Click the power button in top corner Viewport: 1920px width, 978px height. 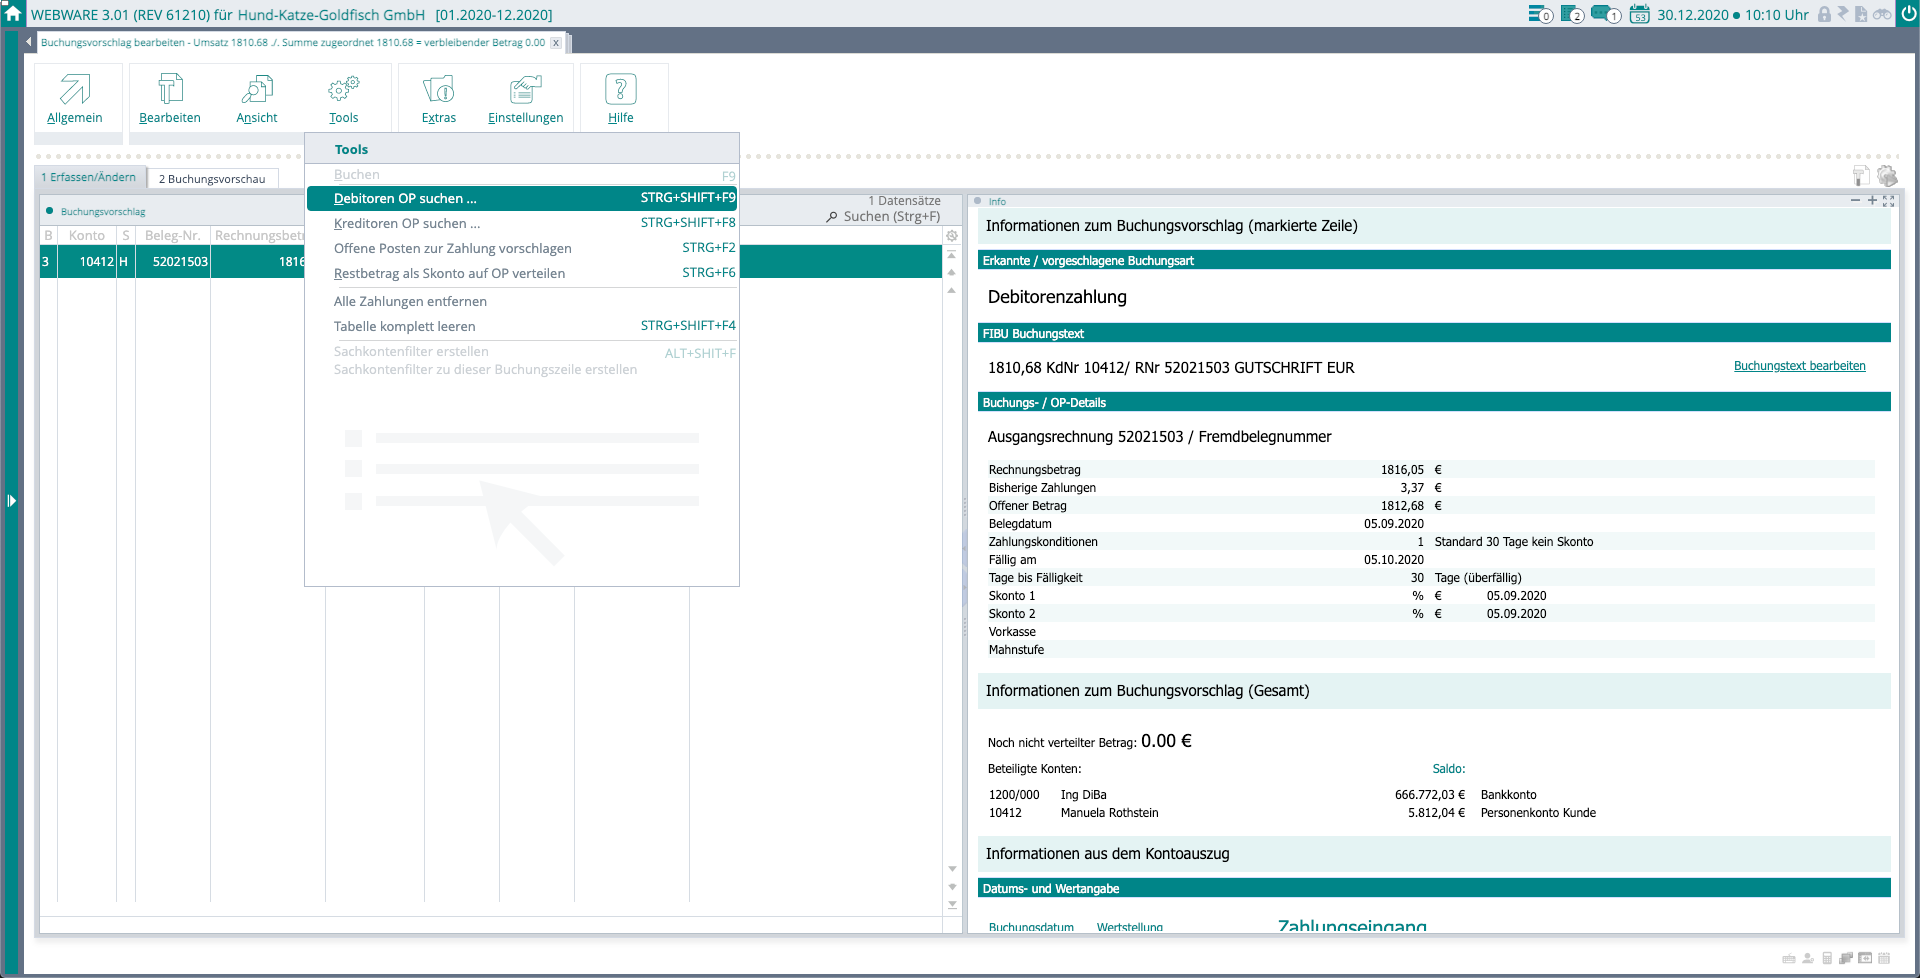[1907, 14]
